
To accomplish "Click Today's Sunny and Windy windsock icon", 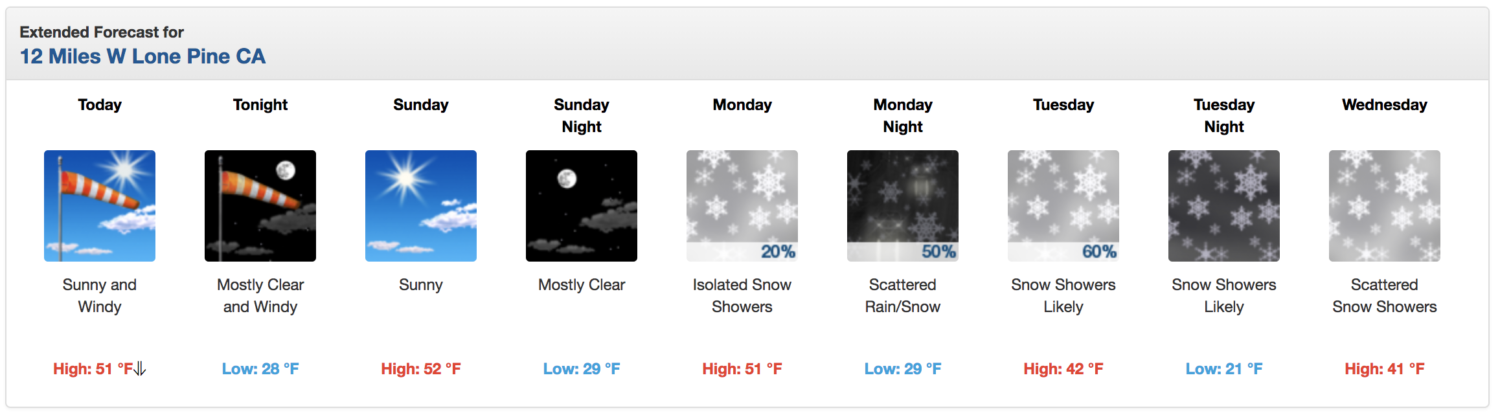I will tap(100, 206).
